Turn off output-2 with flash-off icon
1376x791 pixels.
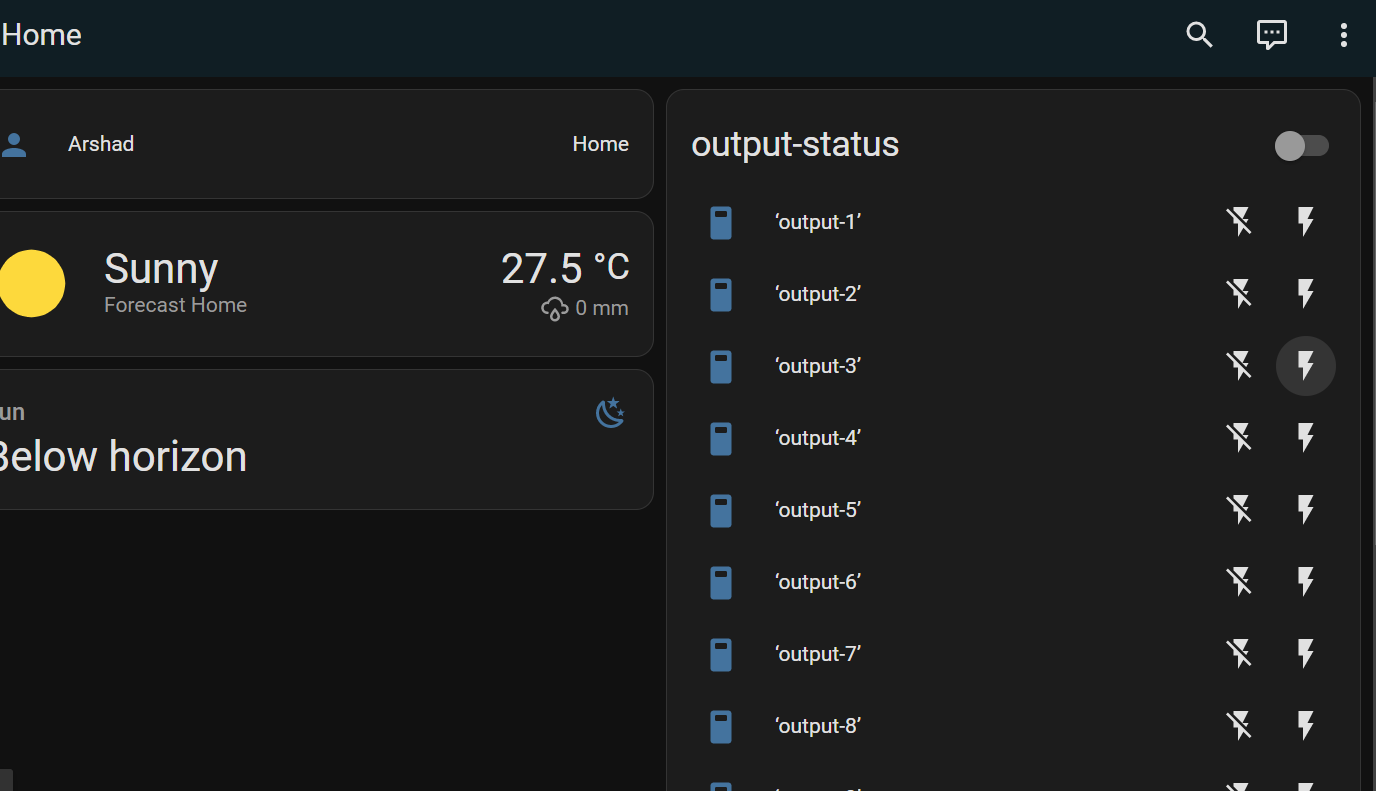pyautogui.click(x=1239, y=293)
